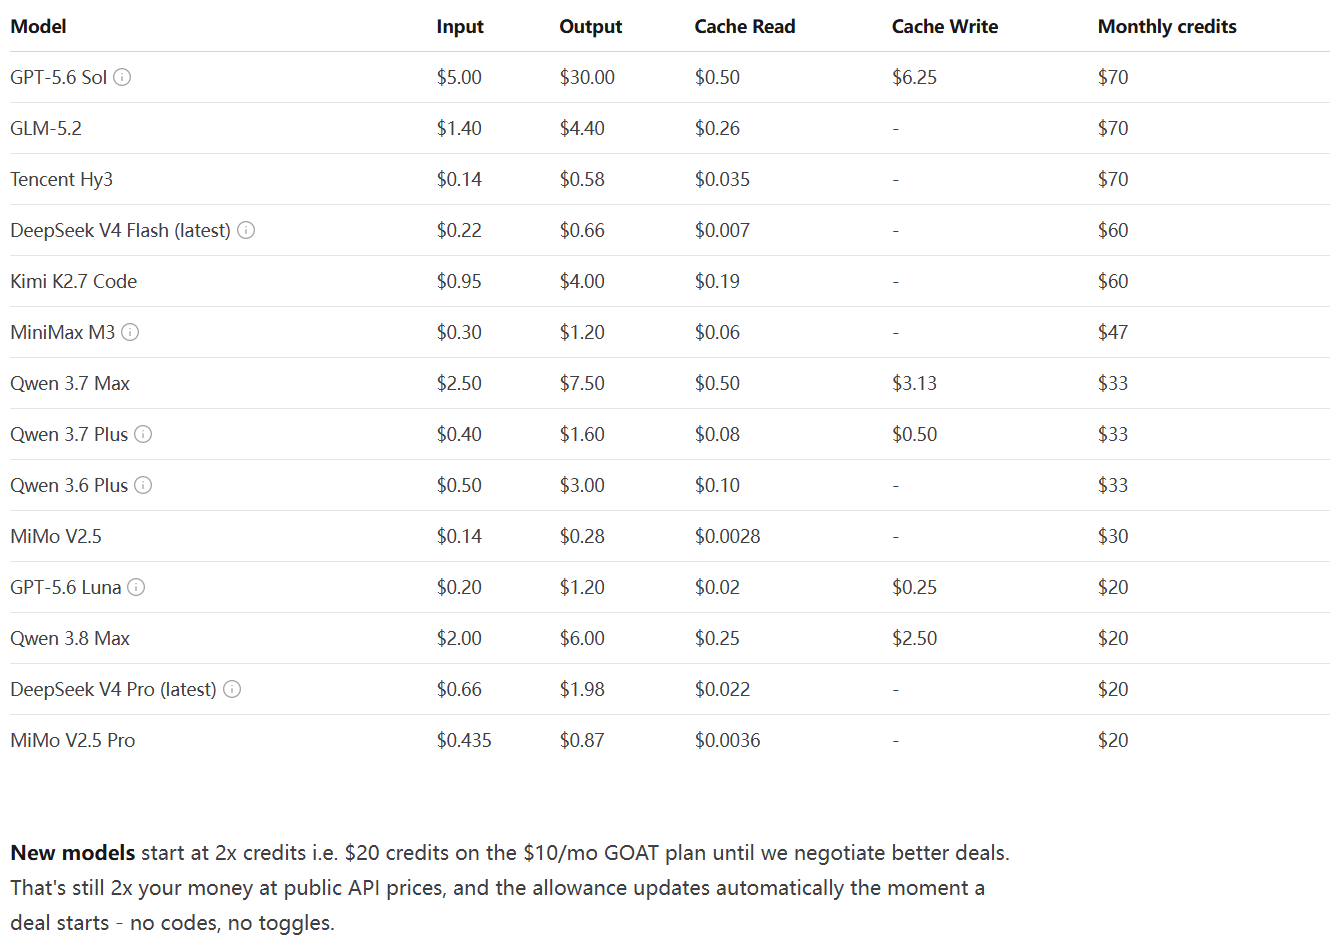1341x943 pixels.
Task: Click info icon beside Qwen 3.7 Plus
Action: pos(143,434)
